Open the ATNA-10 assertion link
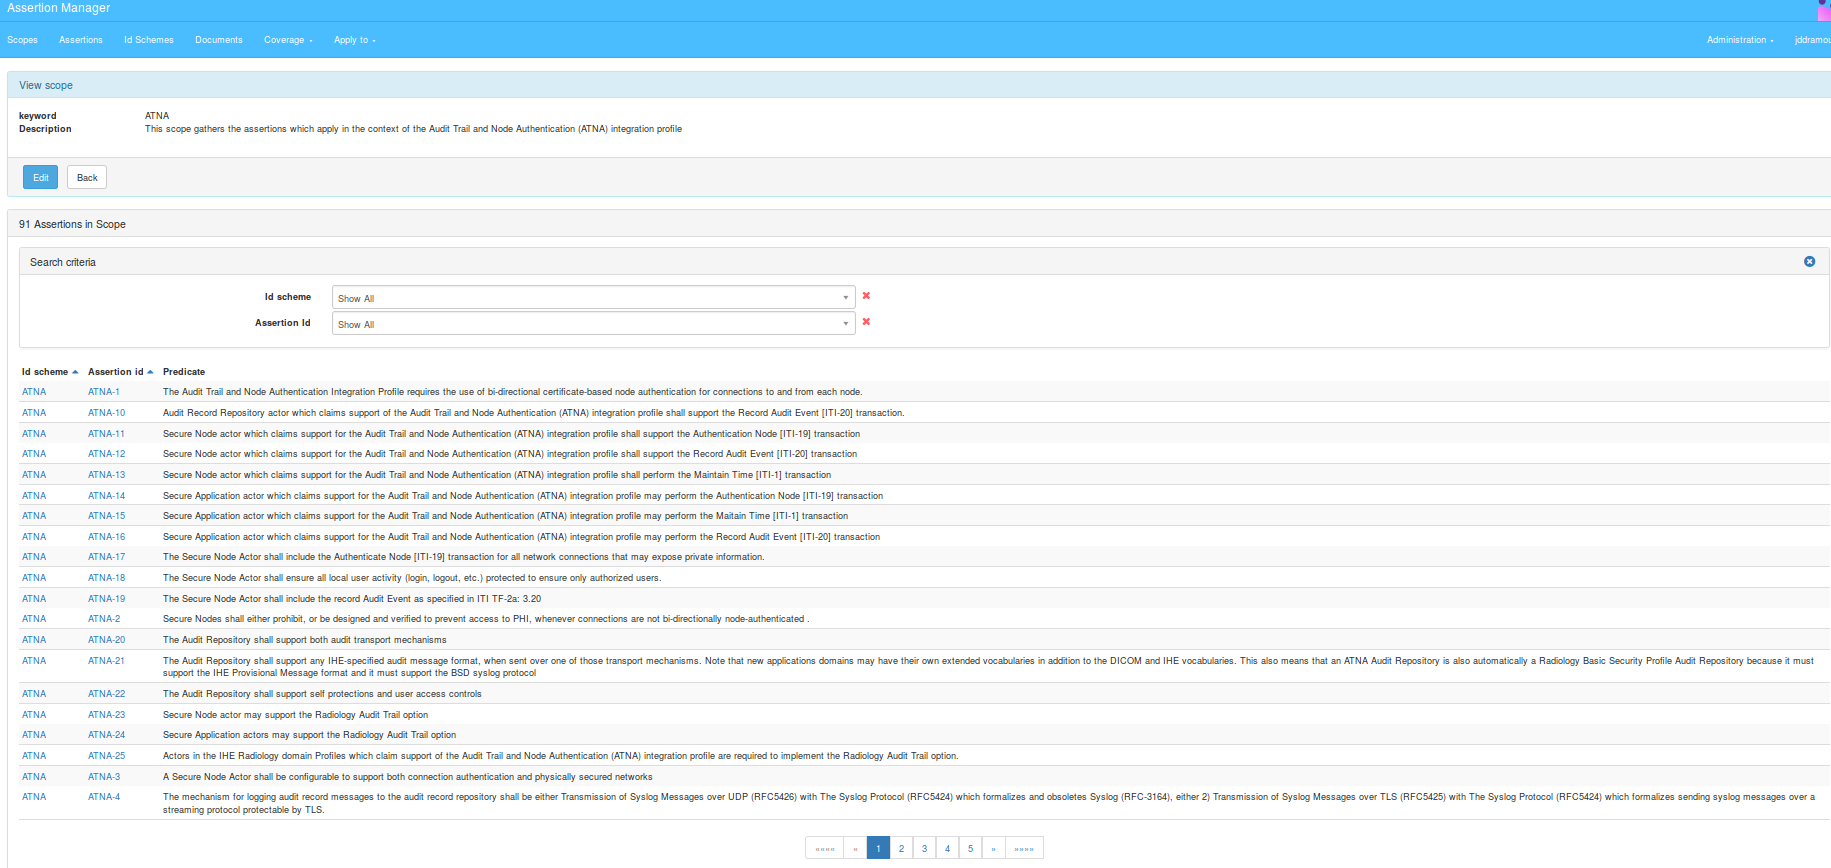The height and width of the screenshot is (868, 1831). point(107,413)
